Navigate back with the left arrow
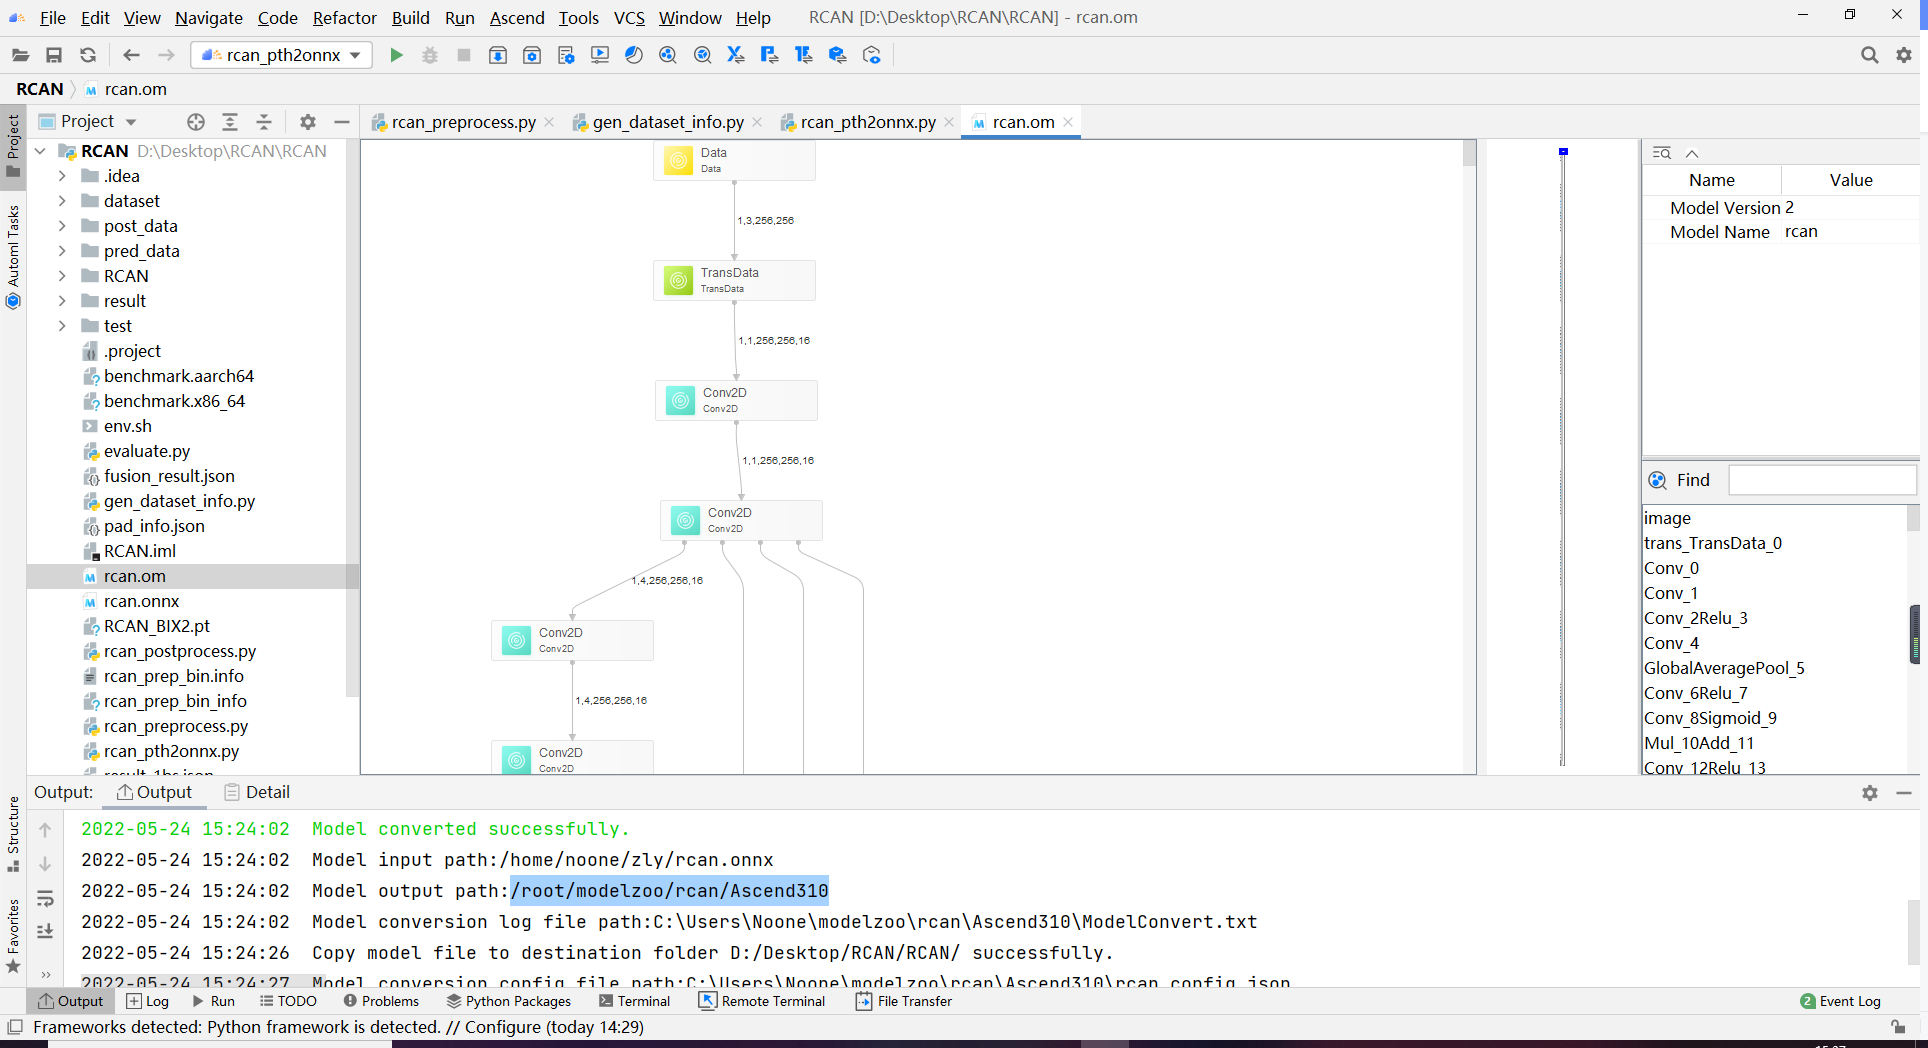The height and width of the screenshot is (1048, 1928). tap(131, 55)
